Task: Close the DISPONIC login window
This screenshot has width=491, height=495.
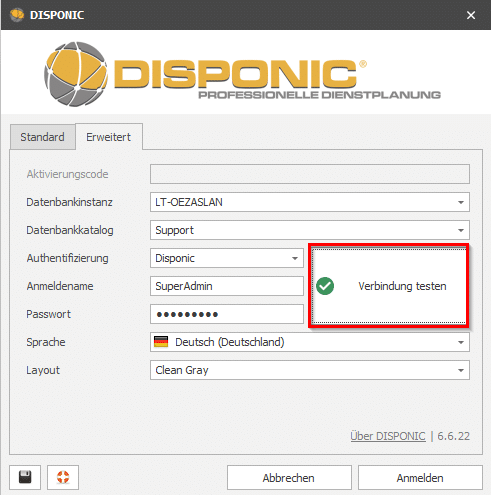Action: (x=471, y=15)
